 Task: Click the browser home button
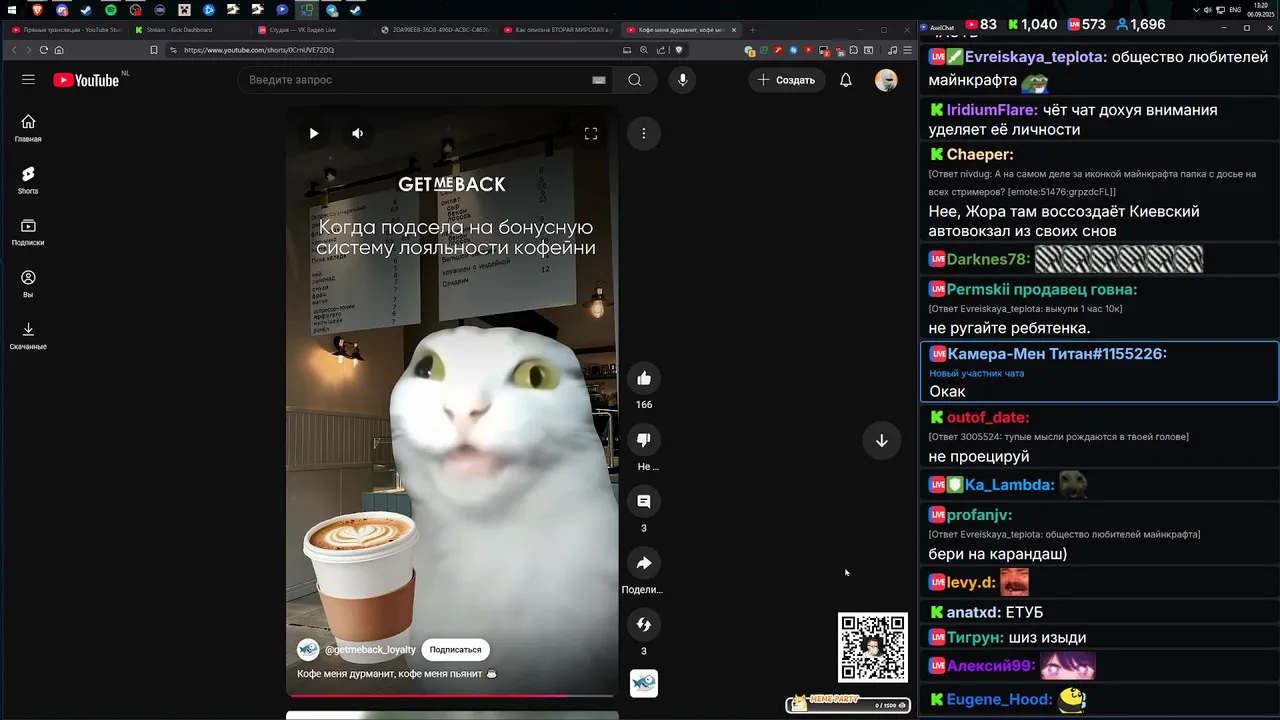click(x=59, y=50)
